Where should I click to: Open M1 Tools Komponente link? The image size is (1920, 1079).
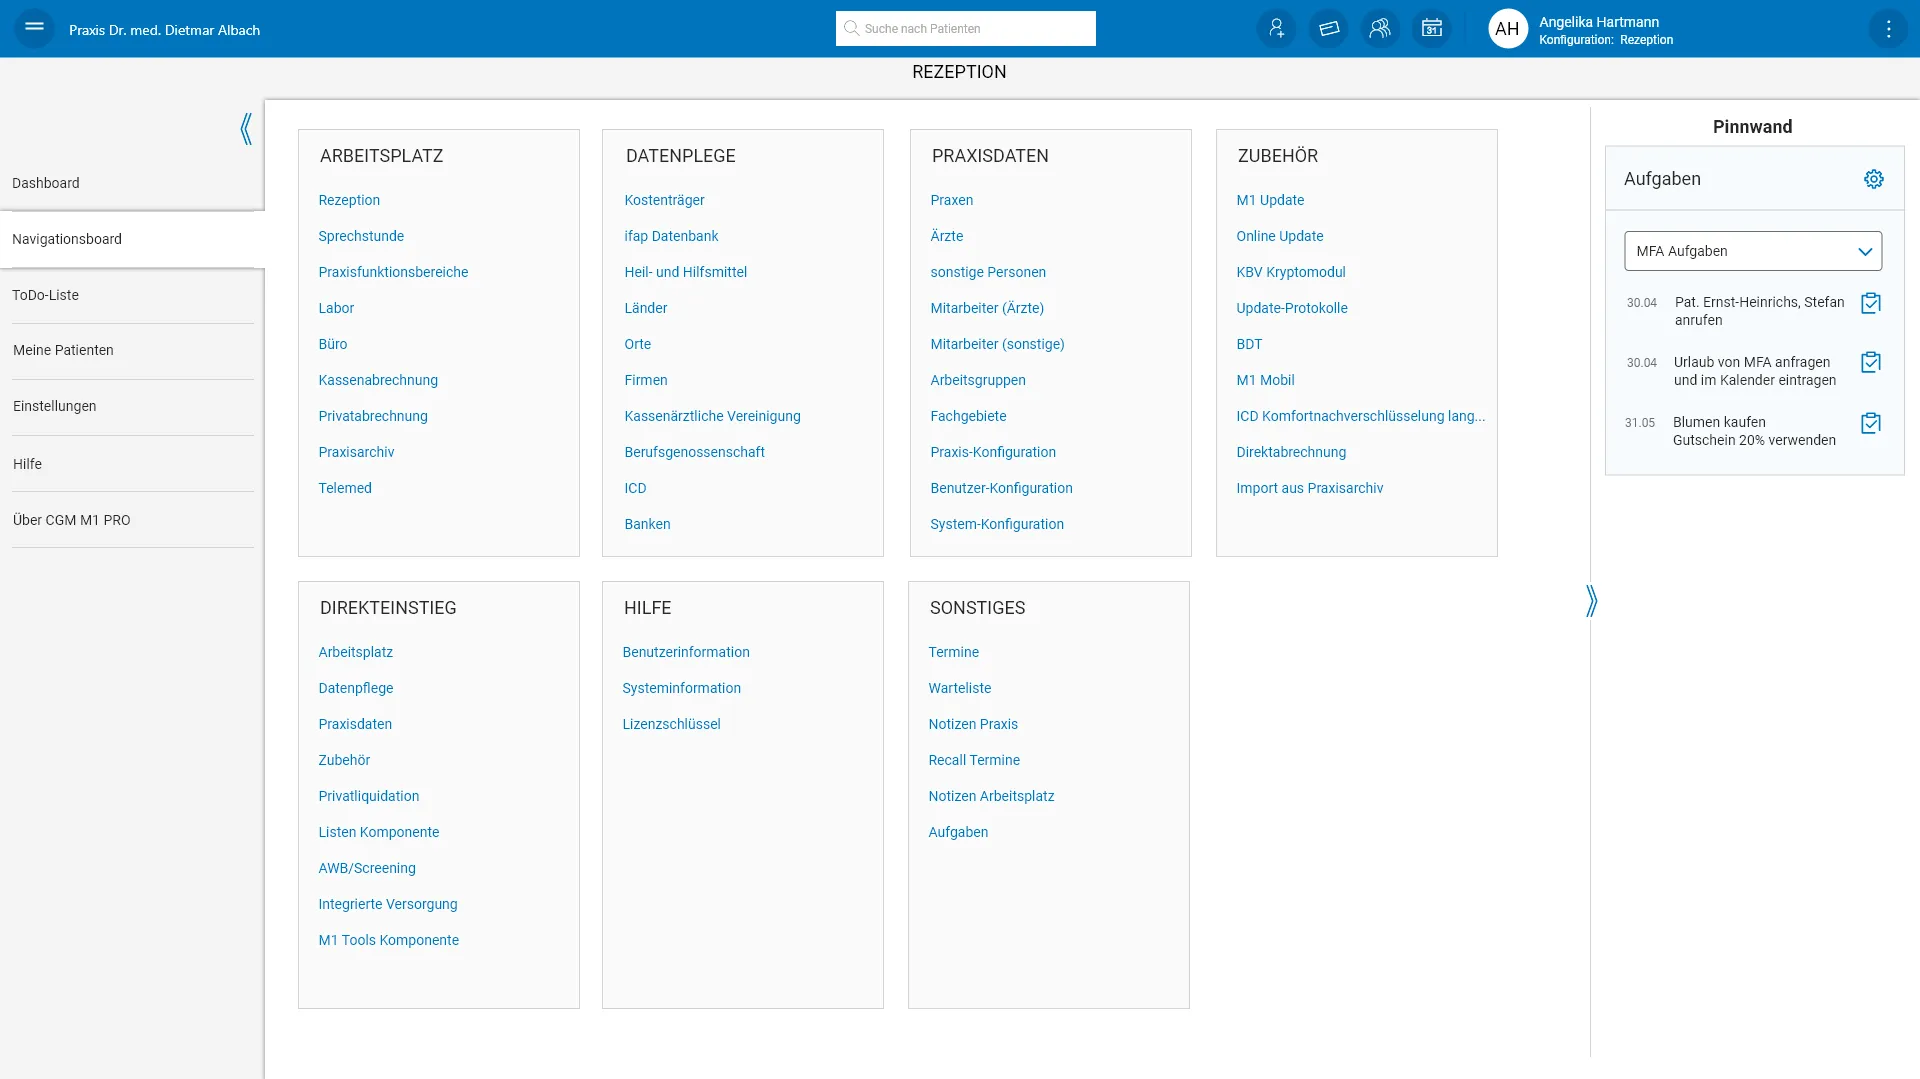tap(389, 940)
